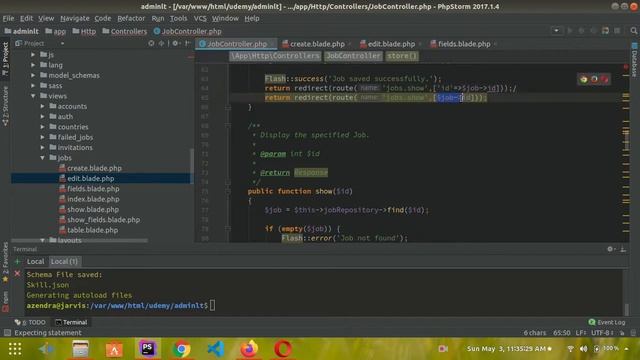Collapse the views folder

click(33, 96)
